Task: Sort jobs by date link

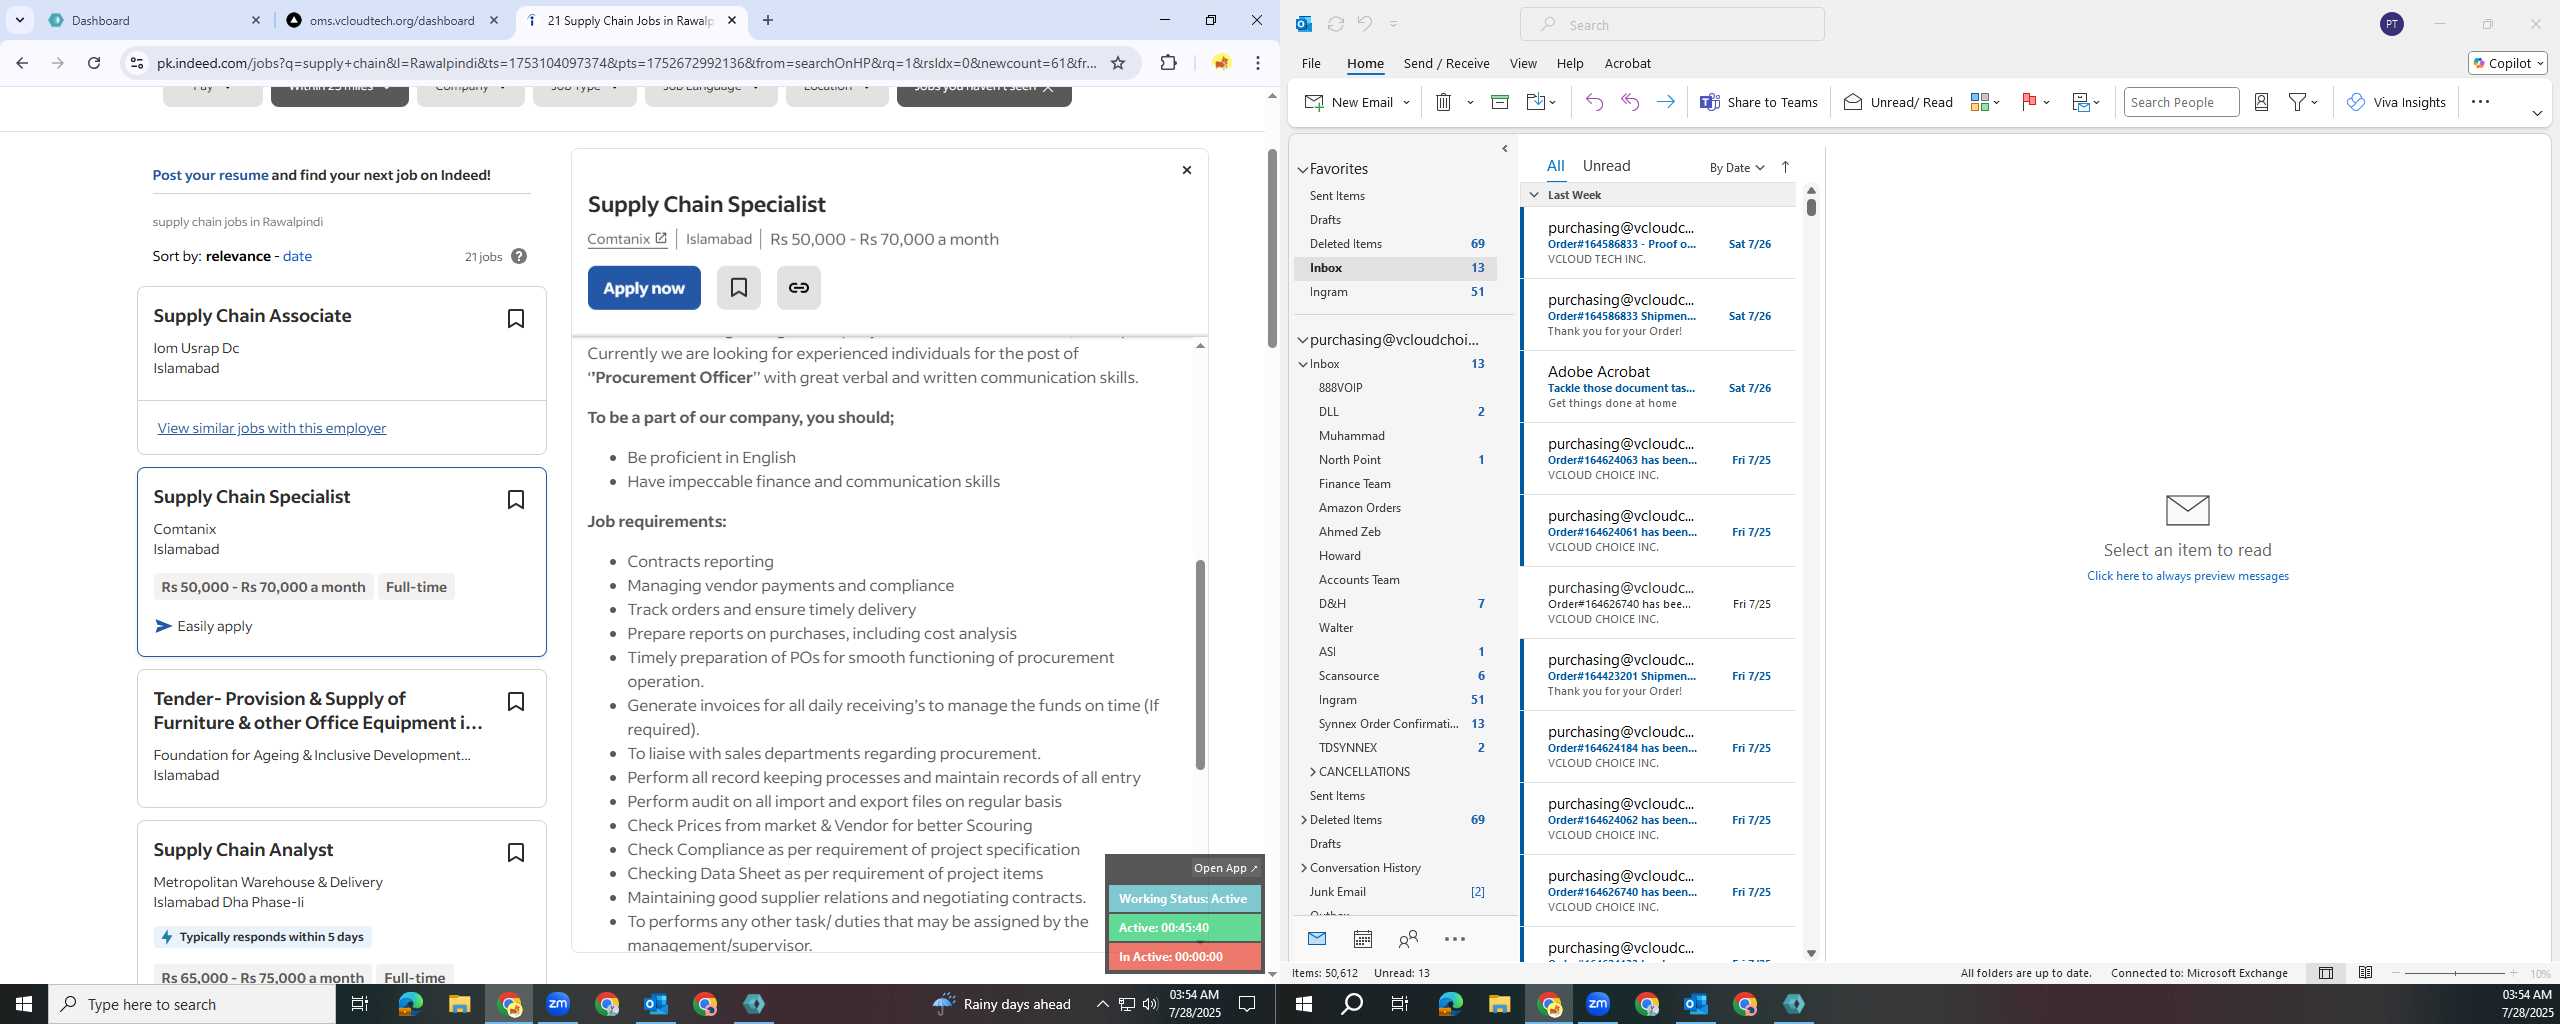Action: pos(297,256)
